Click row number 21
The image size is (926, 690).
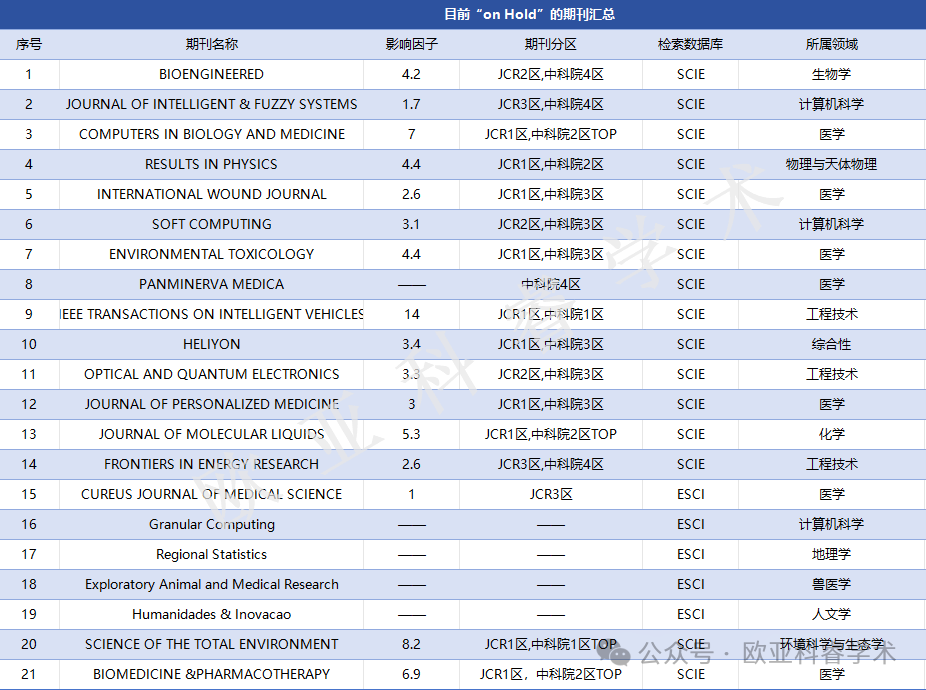[x=29, y=675]
